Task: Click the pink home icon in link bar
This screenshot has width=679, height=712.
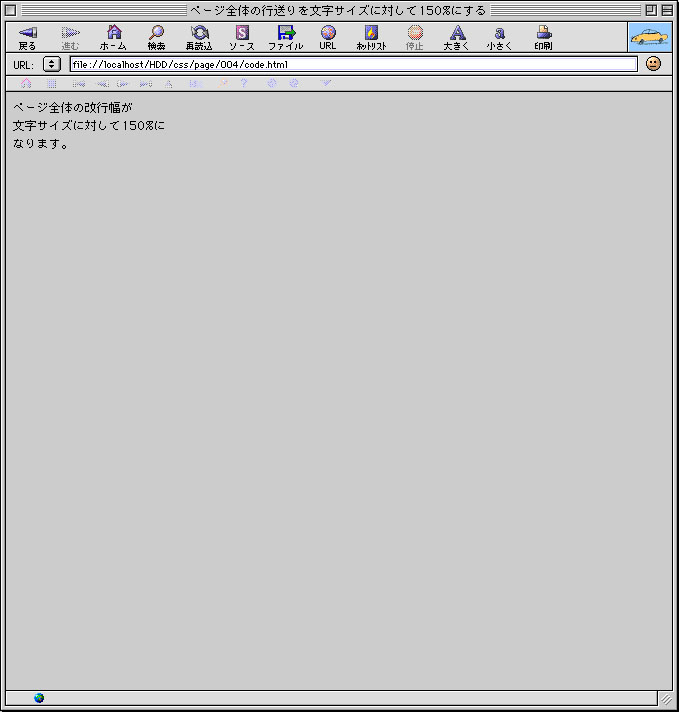Action: [26, 84]
